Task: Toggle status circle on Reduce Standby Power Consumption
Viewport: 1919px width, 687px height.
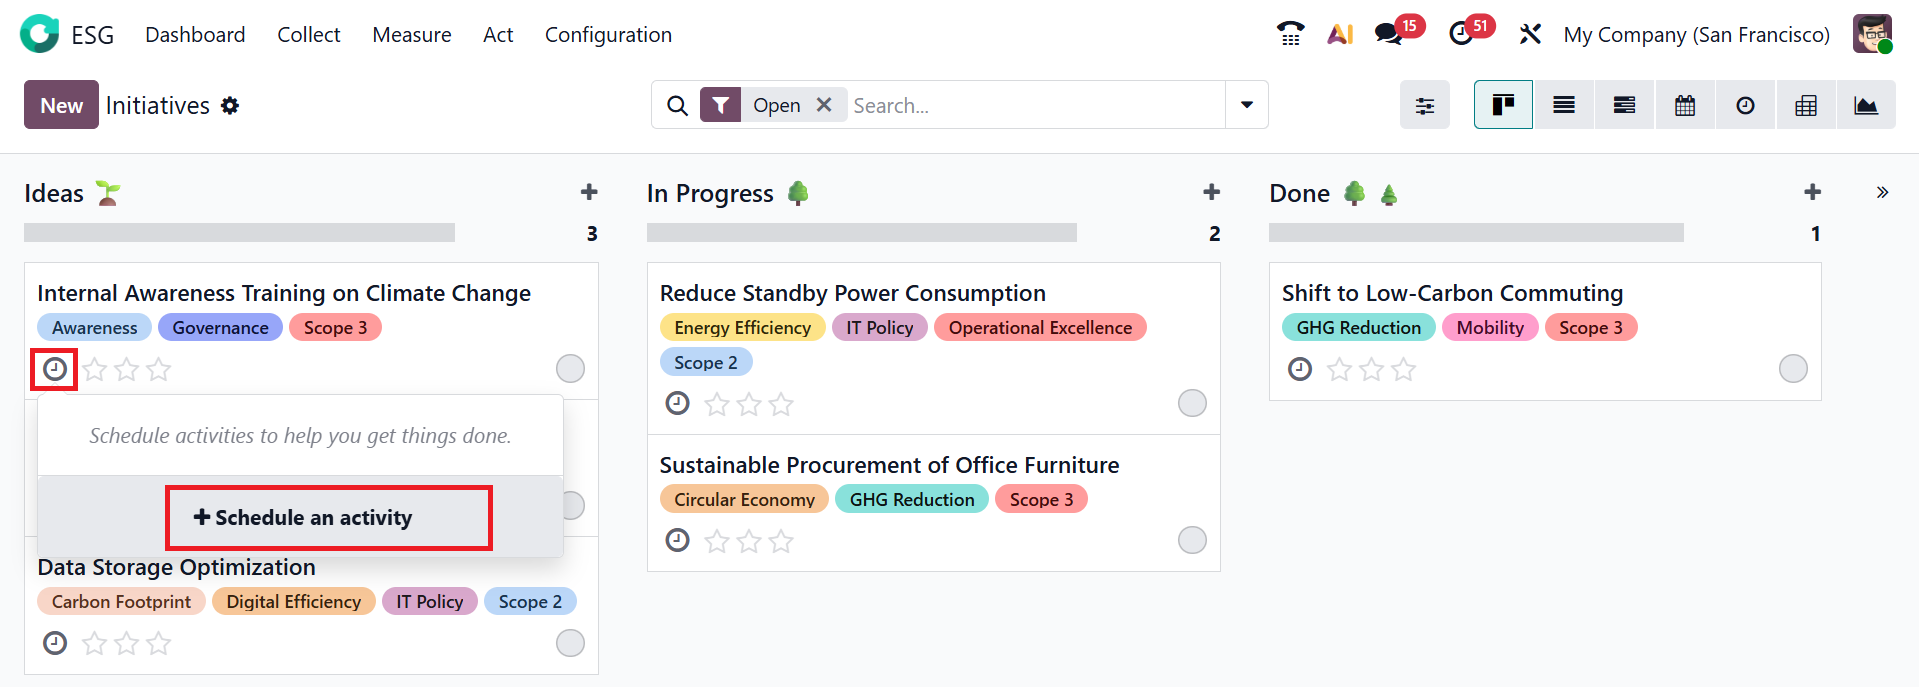Action: [x=1192, y=403]
